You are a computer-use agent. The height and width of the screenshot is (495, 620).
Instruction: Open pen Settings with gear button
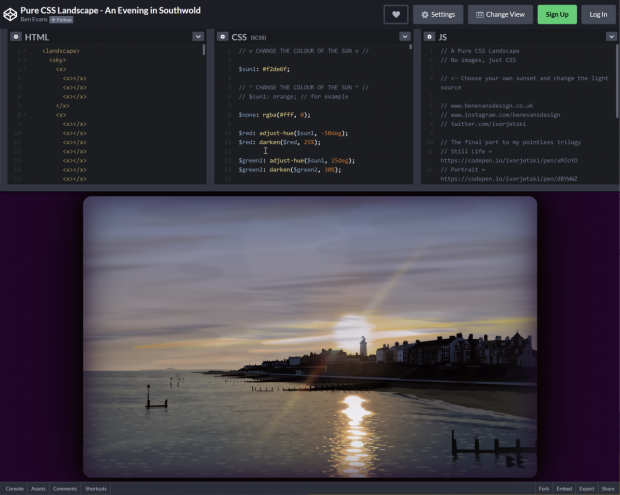(437, 15)
